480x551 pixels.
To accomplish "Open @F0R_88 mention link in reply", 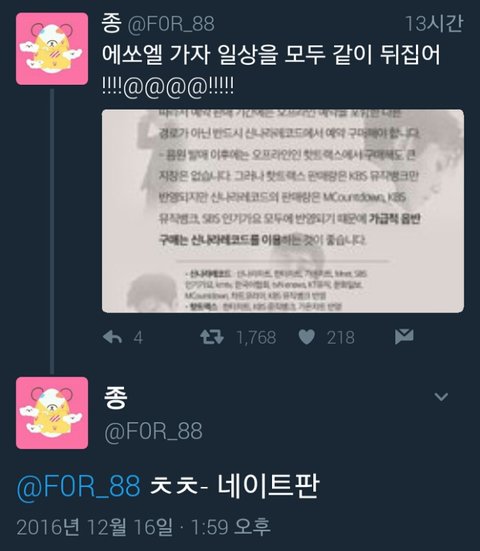I will point(78,486).
